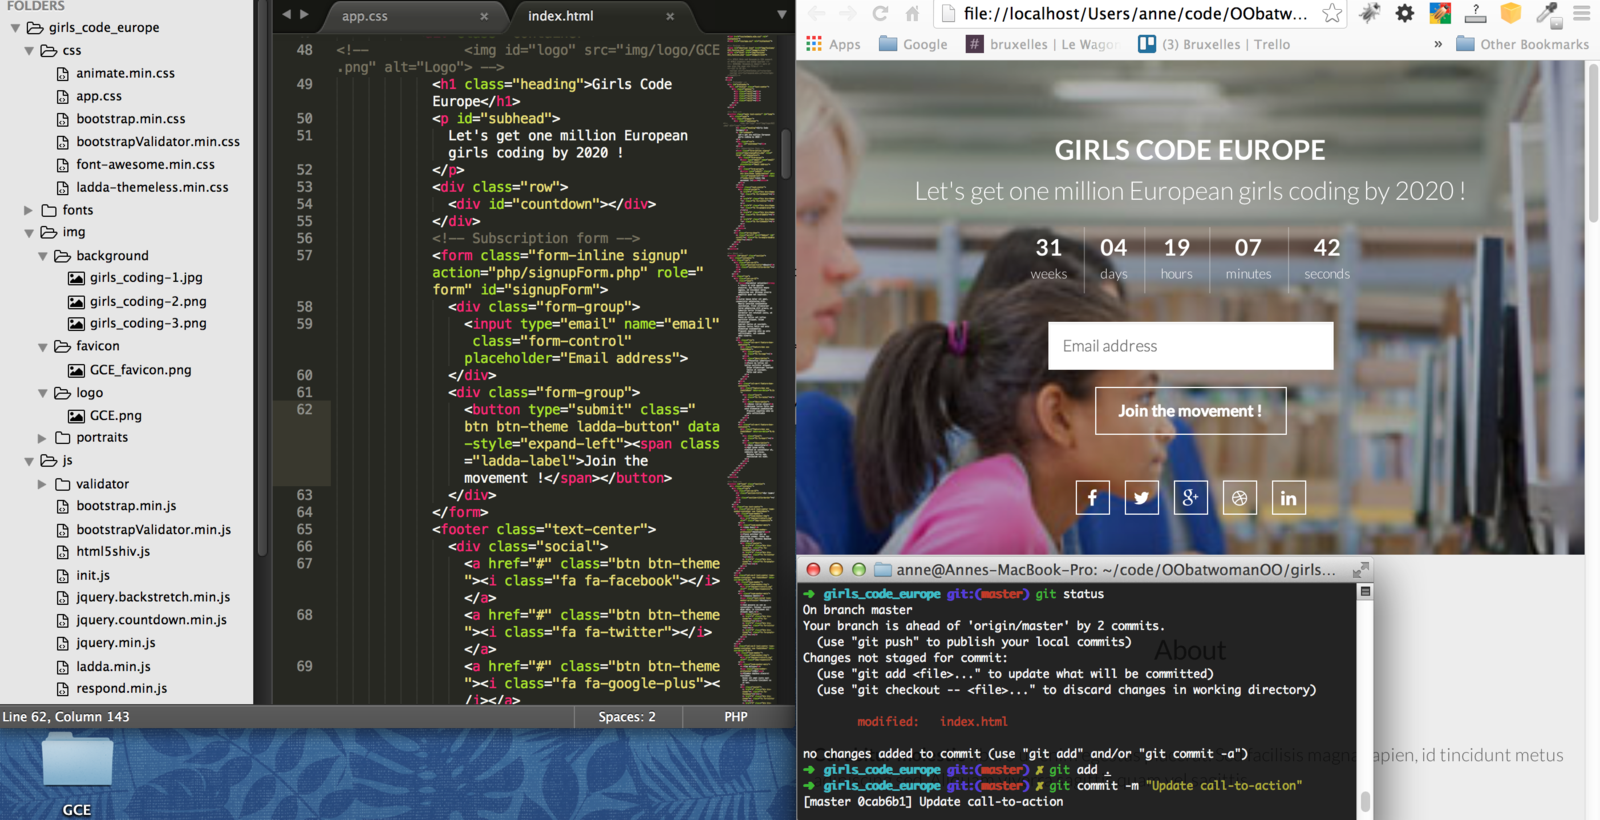Show hidden bookmarks with chevron

click(x=1438, y=44)
